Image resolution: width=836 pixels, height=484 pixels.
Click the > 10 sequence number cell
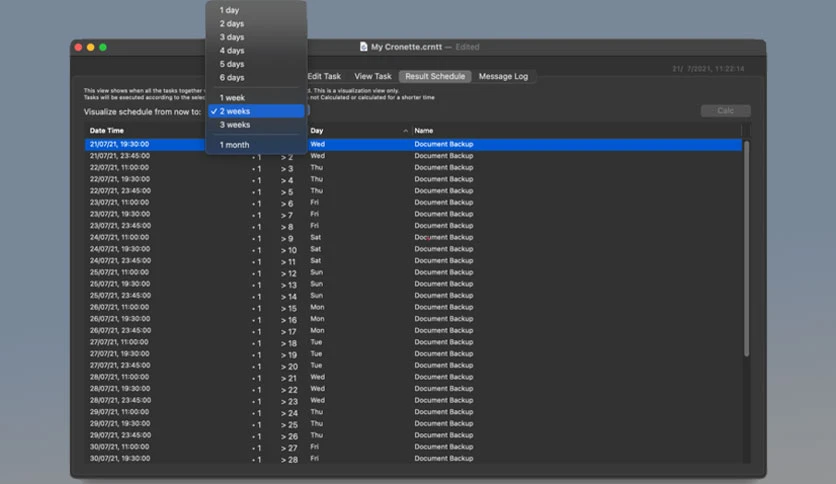[x=289, y=251]
